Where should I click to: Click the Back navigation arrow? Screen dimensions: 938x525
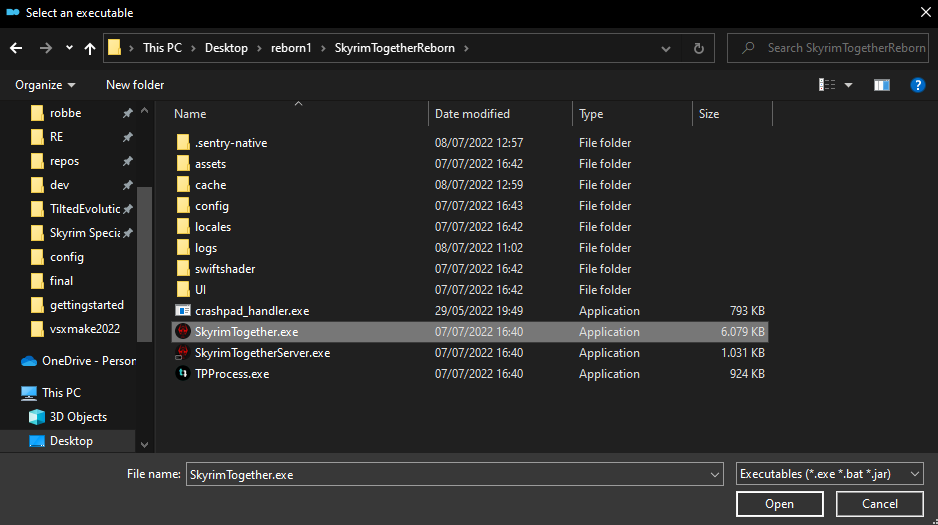[x=16, y=48]
